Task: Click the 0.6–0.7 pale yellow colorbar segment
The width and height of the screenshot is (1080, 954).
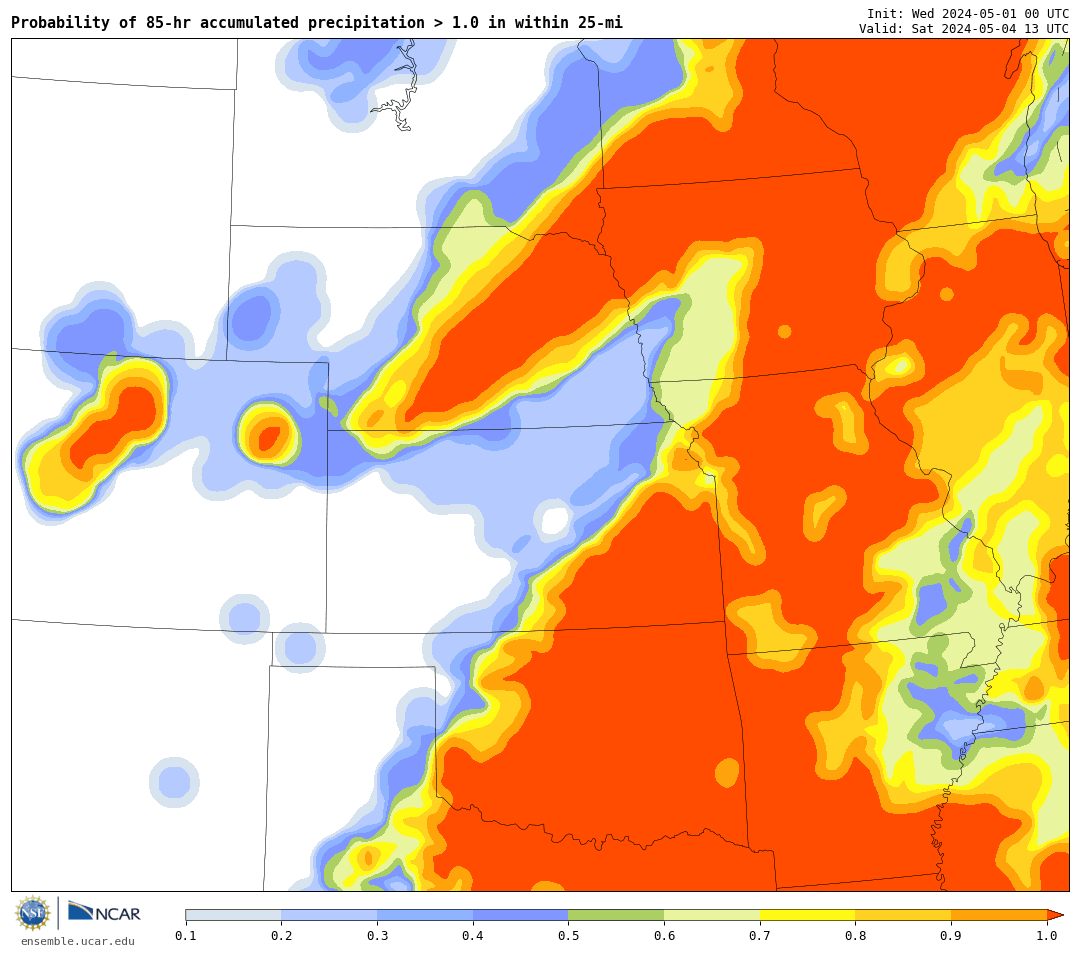Action: pos(712,915)
